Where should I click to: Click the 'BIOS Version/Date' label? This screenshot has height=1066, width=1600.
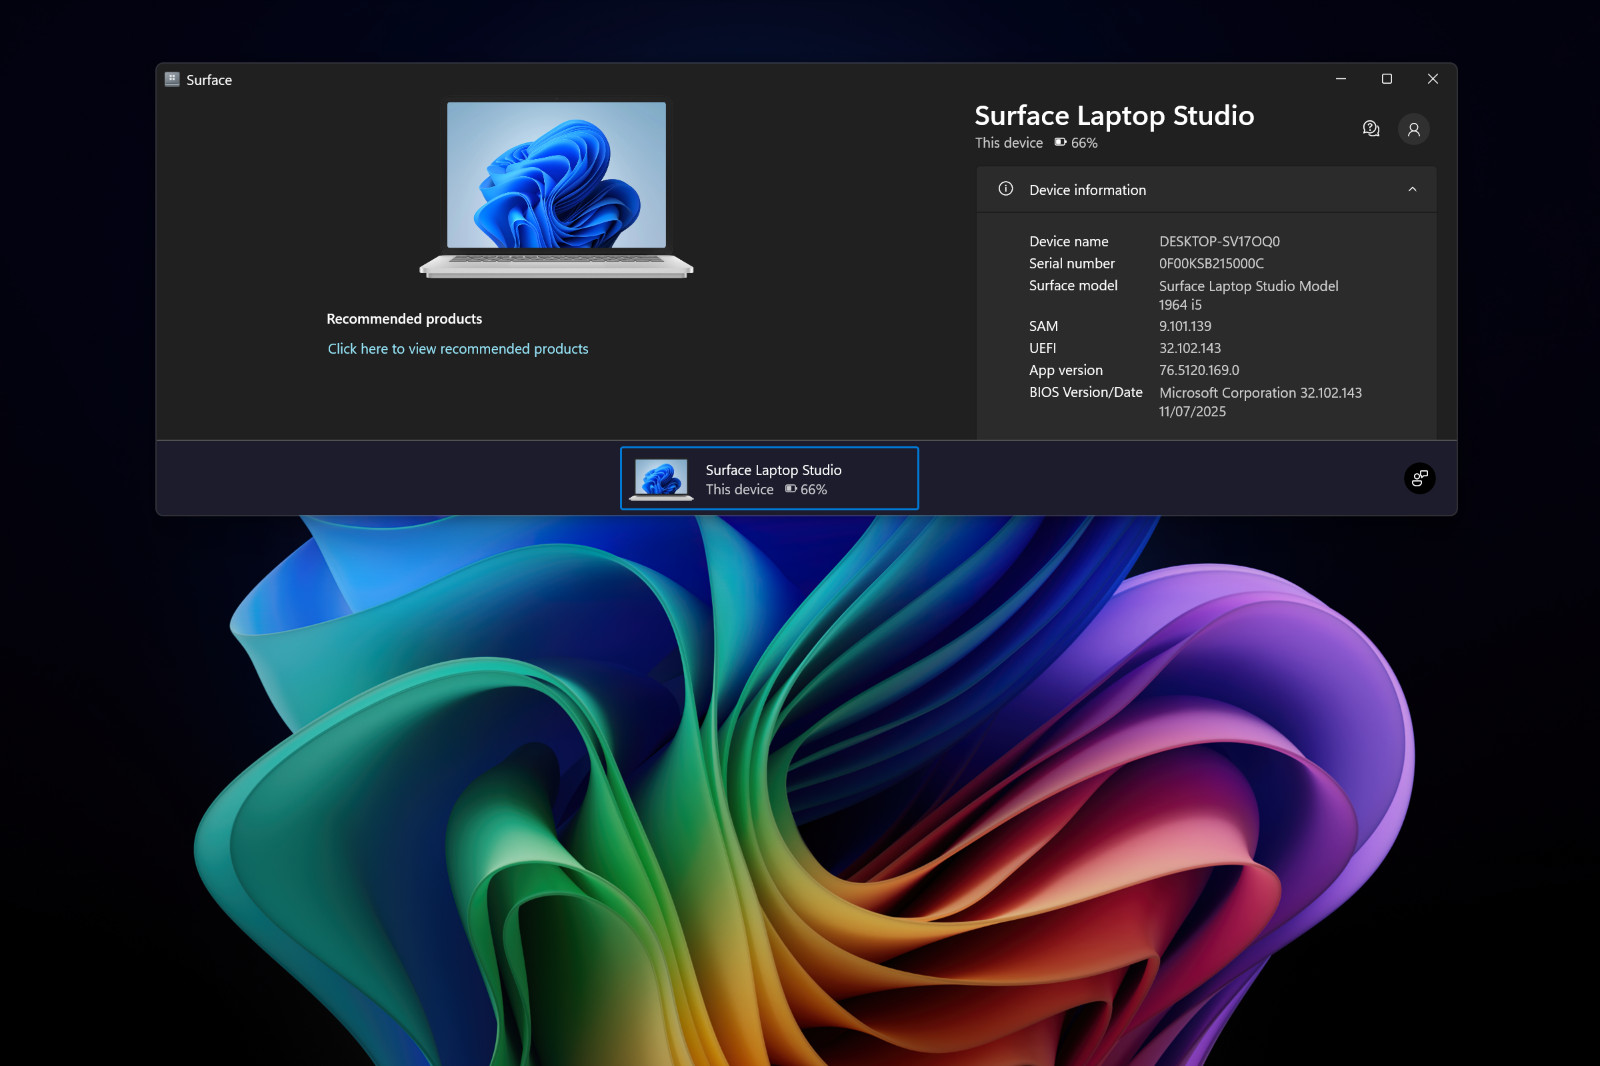[x=1086, y=392]
